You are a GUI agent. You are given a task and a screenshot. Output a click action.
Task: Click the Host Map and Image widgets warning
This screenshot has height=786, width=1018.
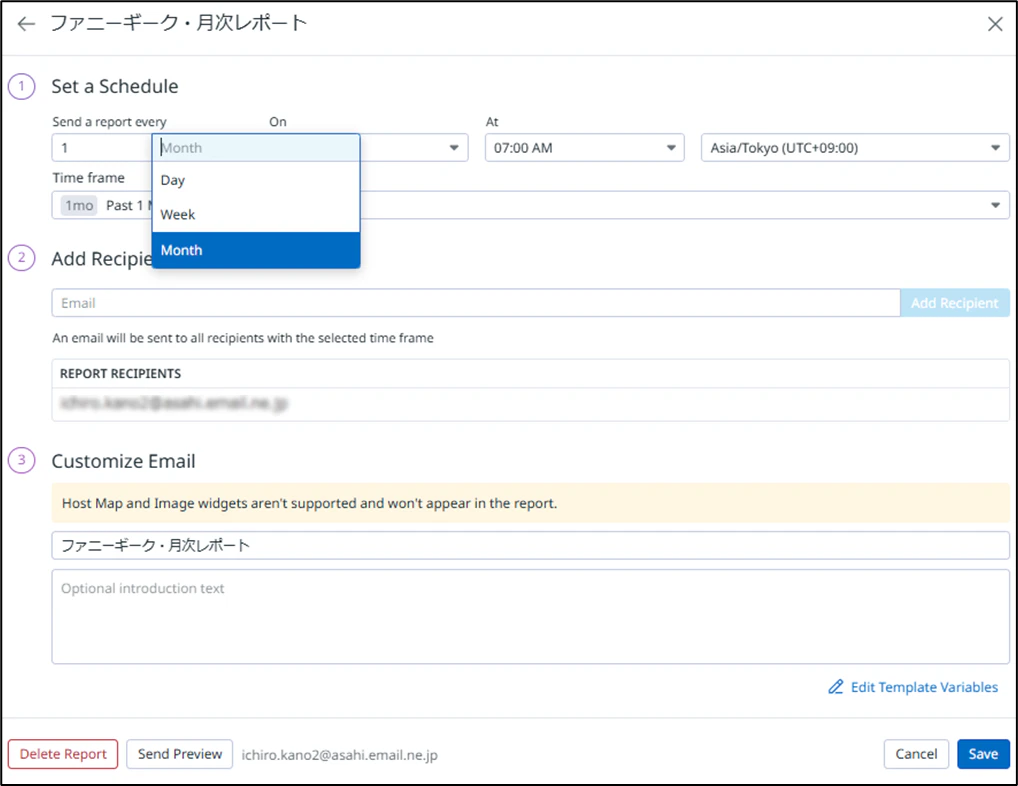[530, 503]
